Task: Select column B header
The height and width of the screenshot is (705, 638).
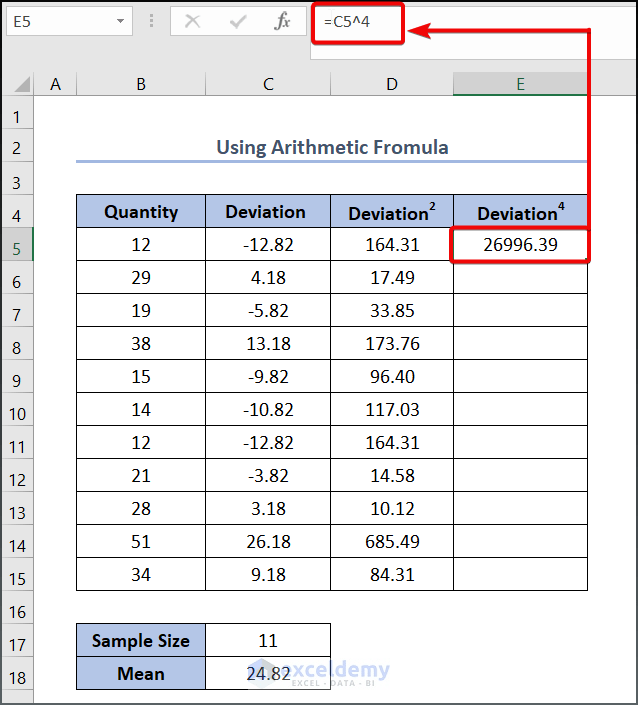Action: point(141,84)
